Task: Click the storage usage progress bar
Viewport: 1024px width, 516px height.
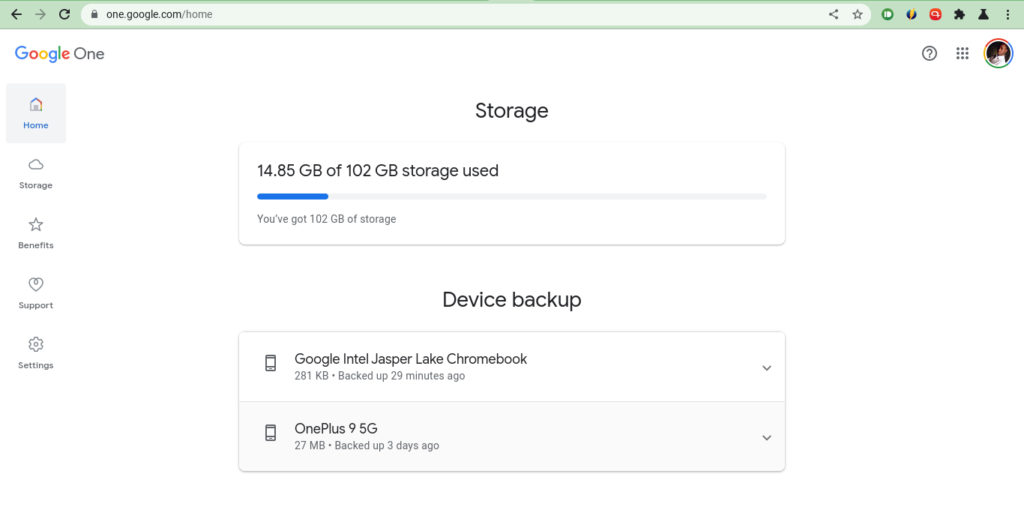Action: coord(512,196)
